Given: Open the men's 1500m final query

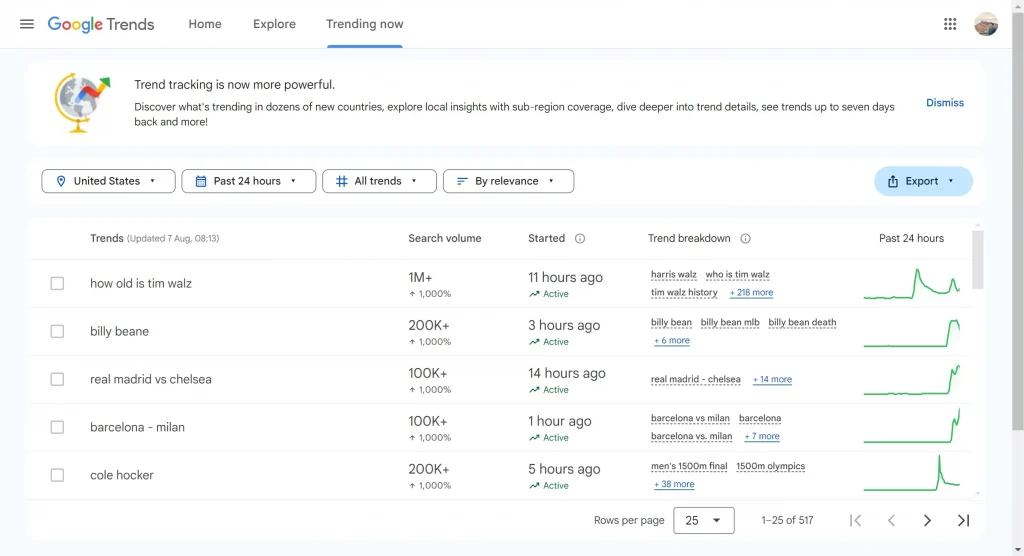Looking at the screenshot, I should click(689, 466).
